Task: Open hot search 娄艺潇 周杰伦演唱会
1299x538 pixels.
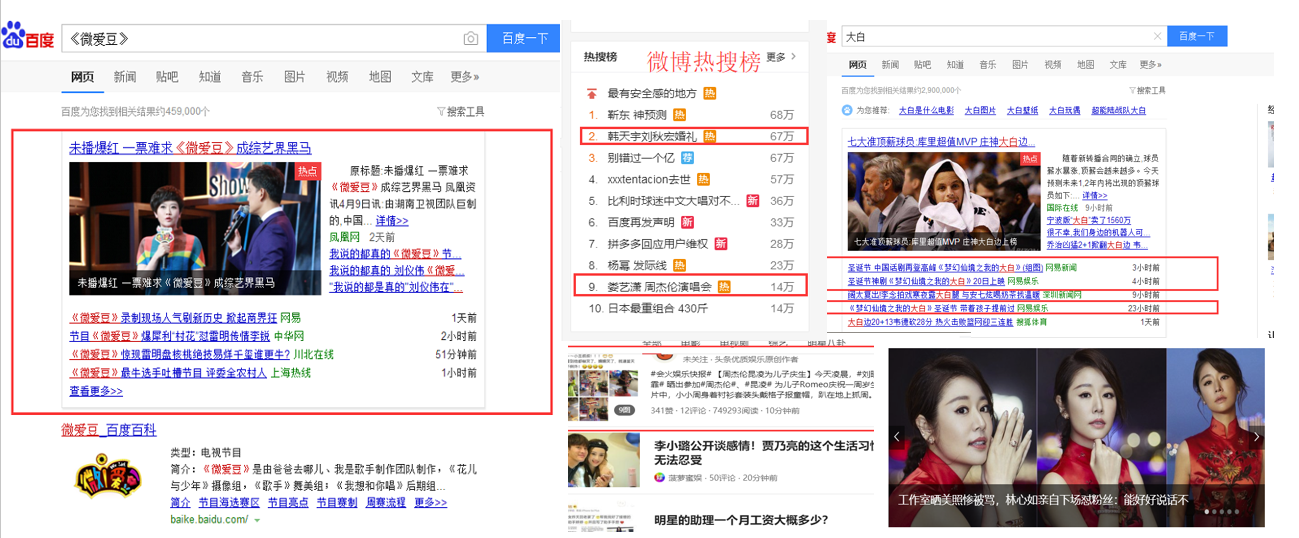Action: (660, 287)
